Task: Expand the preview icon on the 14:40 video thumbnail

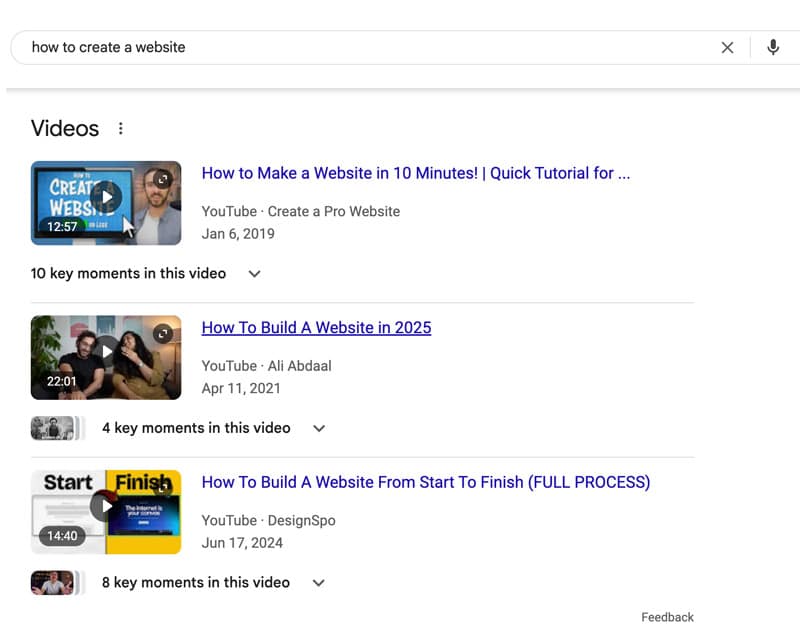Action: (x=163, y=488)
